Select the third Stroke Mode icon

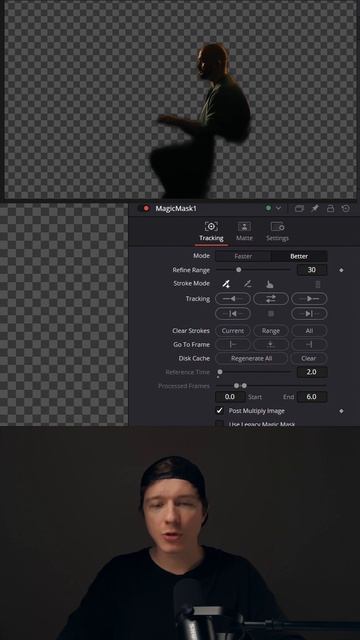pos(269,284)
